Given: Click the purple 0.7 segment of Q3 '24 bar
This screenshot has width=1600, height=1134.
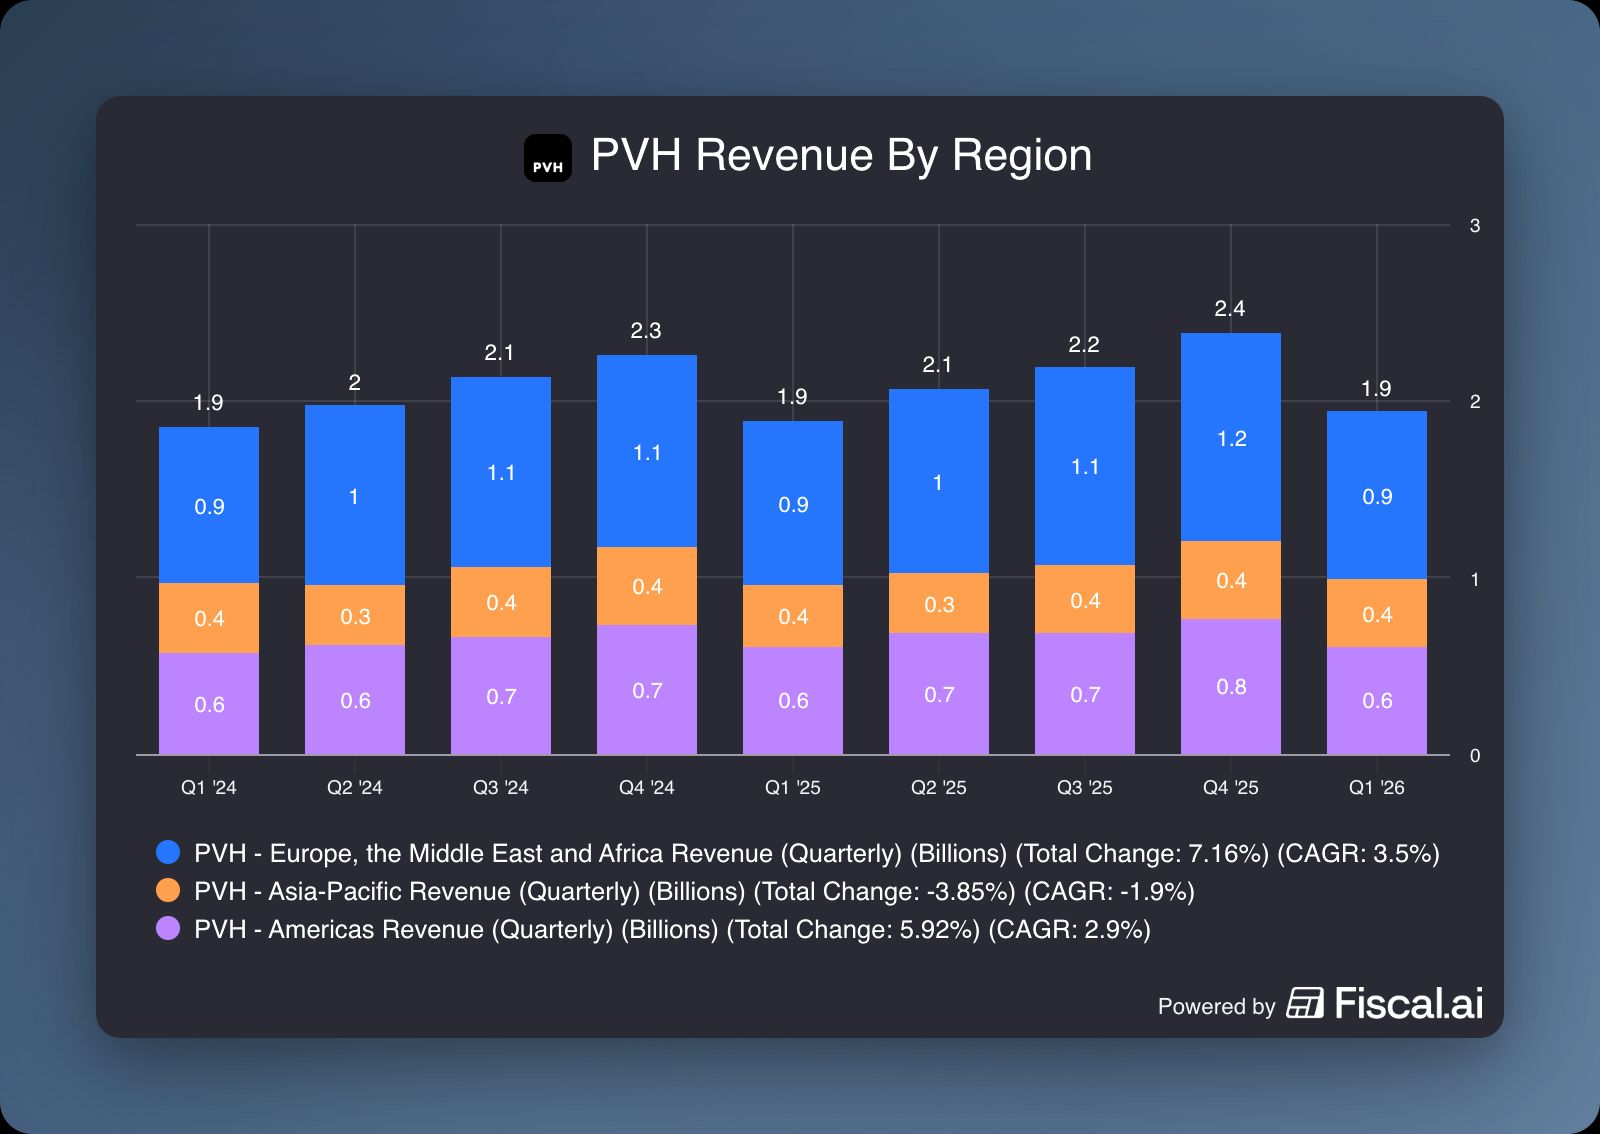Looking at the screenshot, I should coord(501,696).
